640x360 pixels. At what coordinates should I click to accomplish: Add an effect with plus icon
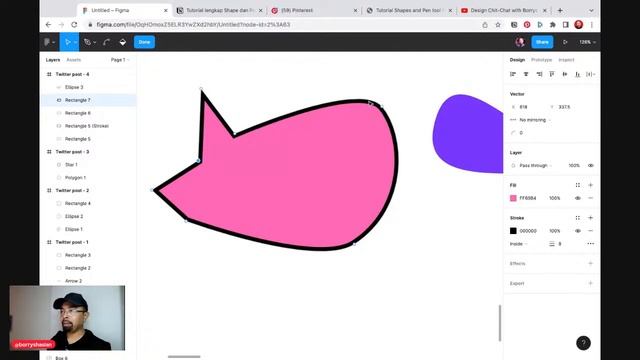pos(591,264)
